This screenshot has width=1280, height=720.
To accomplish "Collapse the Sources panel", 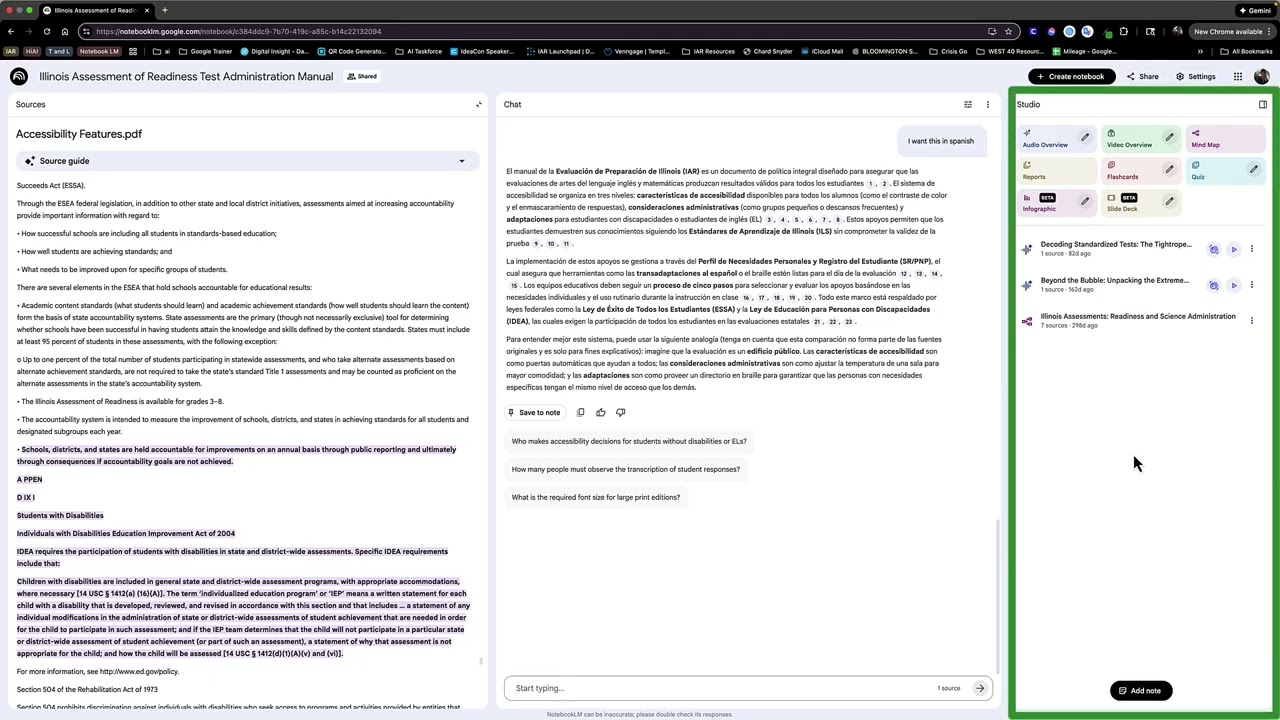I will 478,104.
